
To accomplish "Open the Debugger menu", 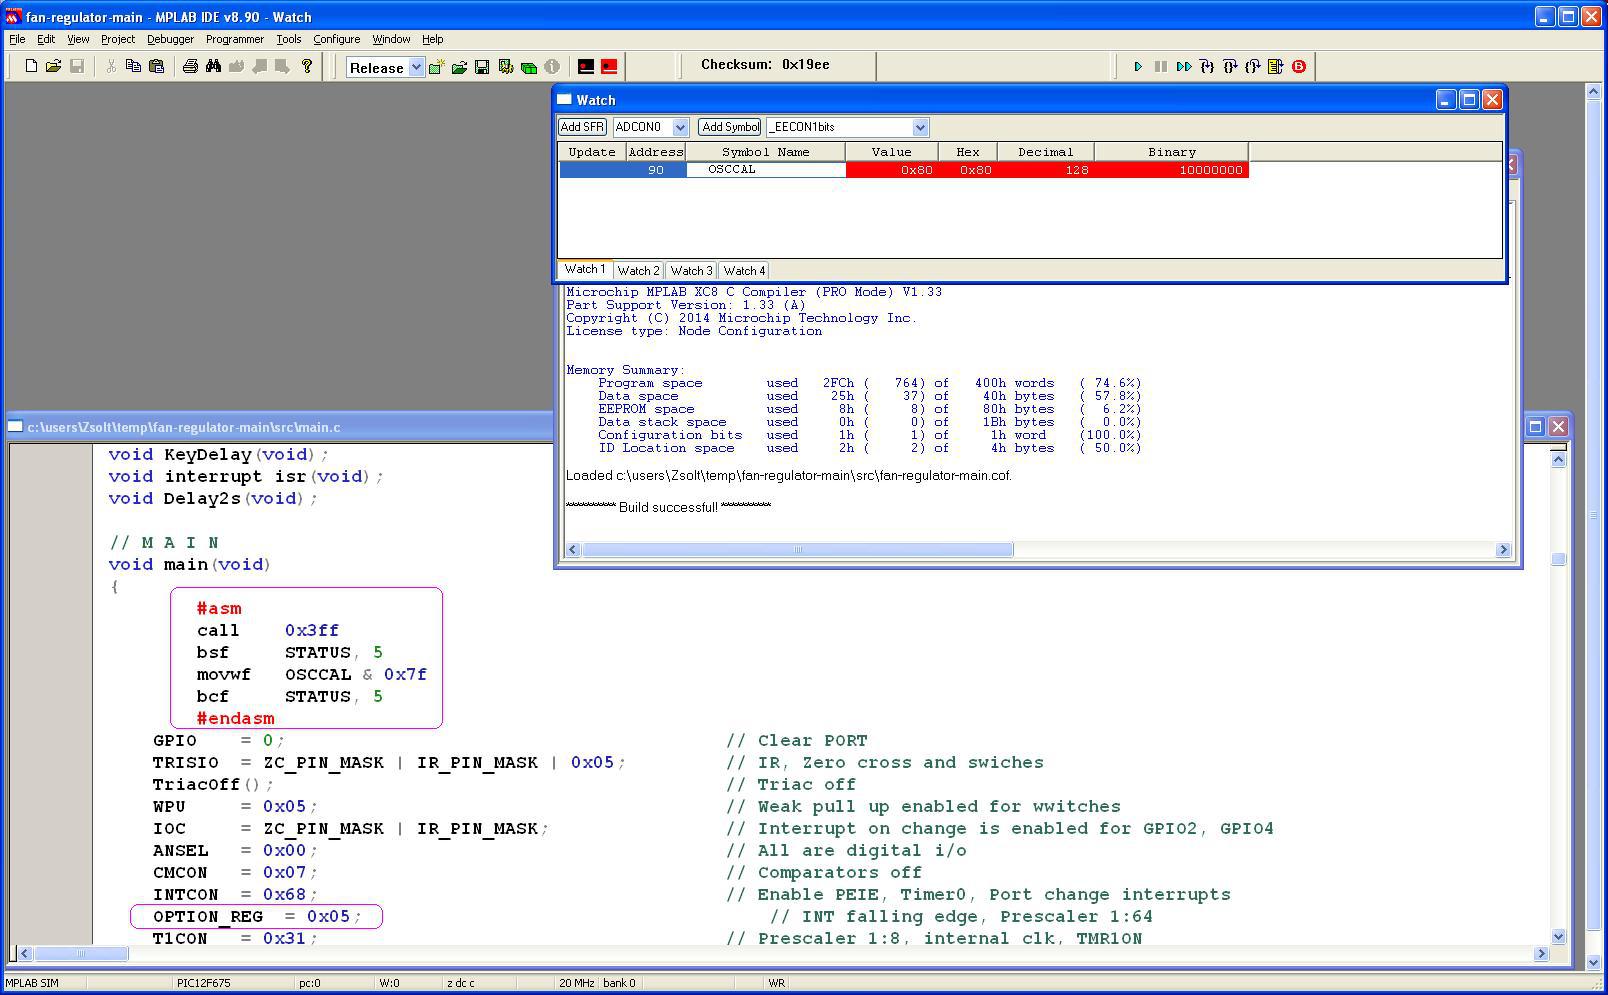I will coord(170,39).
